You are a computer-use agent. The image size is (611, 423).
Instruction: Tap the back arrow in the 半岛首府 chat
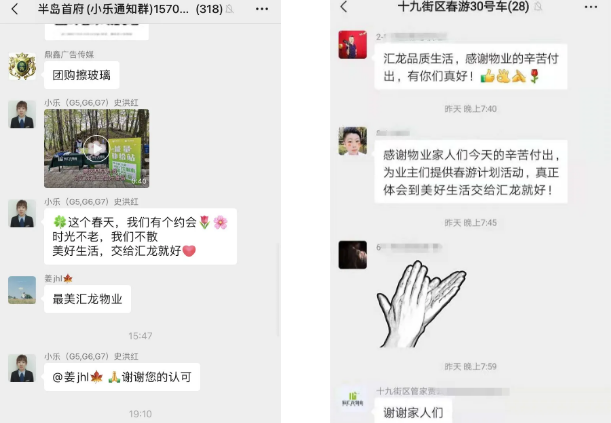(15, 9)
